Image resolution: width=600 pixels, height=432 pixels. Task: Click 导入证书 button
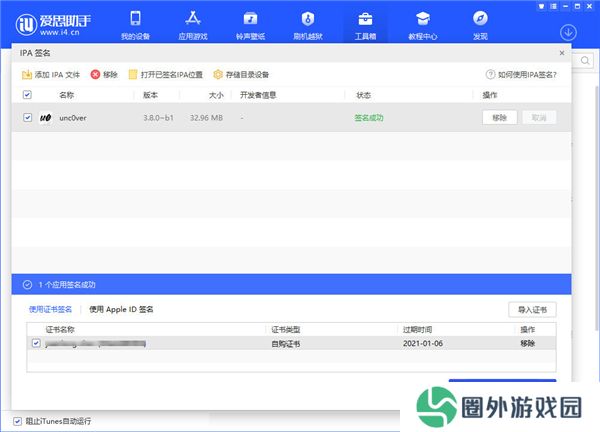532,310
